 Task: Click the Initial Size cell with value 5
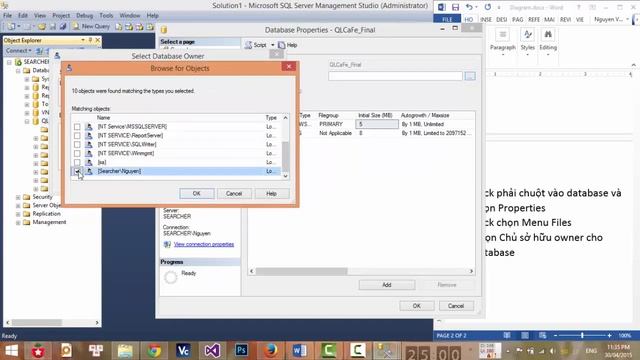[x=377, y=124]
